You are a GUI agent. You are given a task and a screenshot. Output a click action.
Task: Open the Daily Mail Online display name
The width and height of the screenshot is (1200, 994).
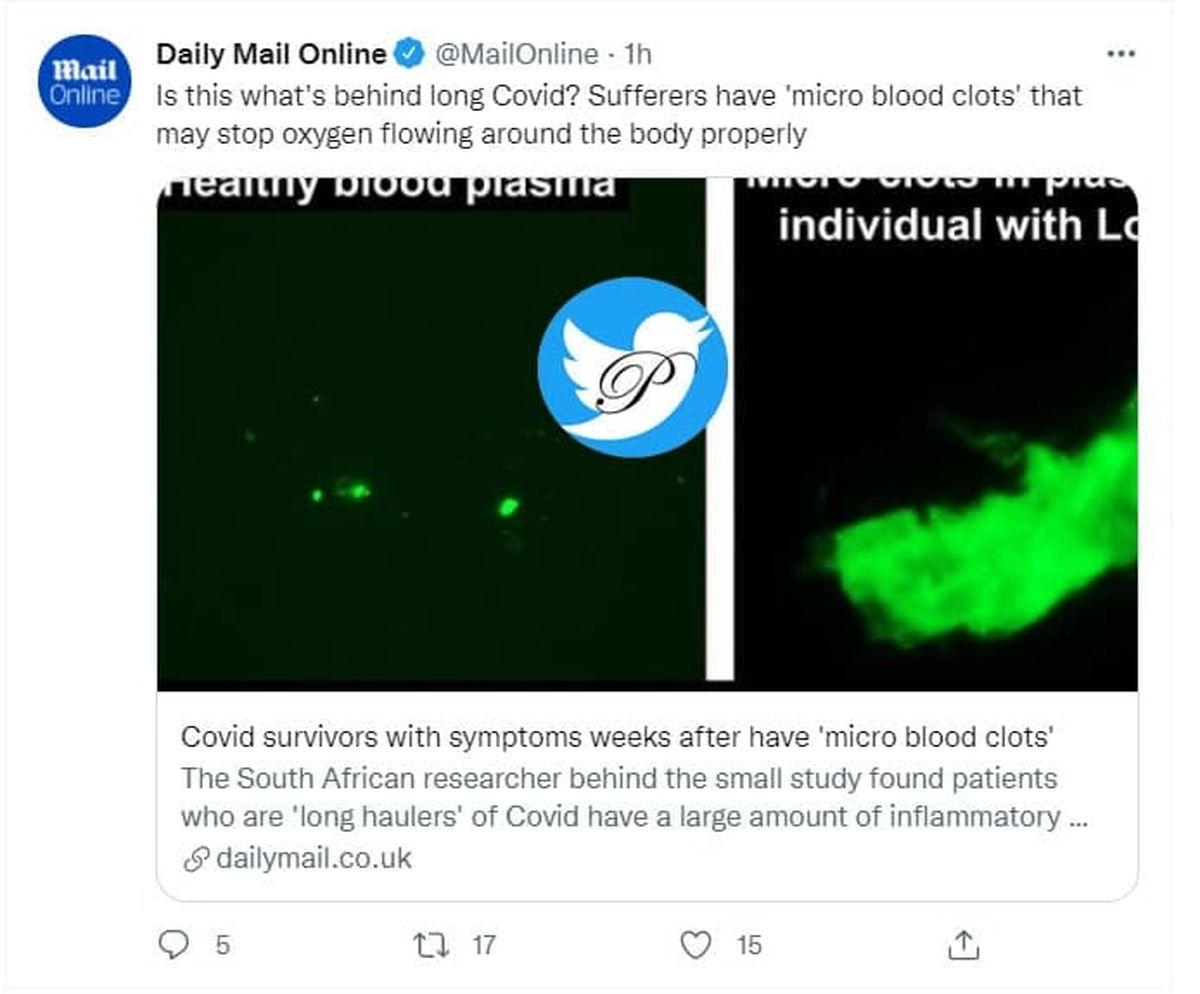point(271,53)
